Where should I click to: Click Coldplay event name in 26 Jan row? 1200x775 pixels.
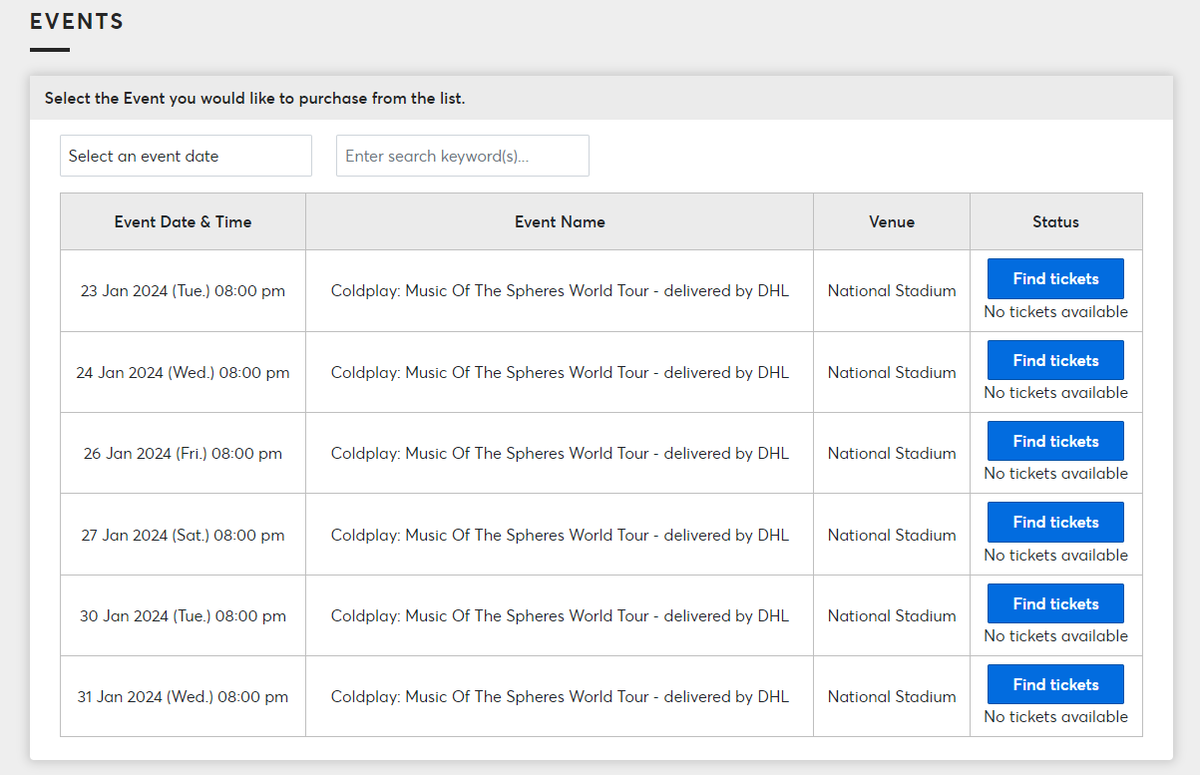(560, 453)
